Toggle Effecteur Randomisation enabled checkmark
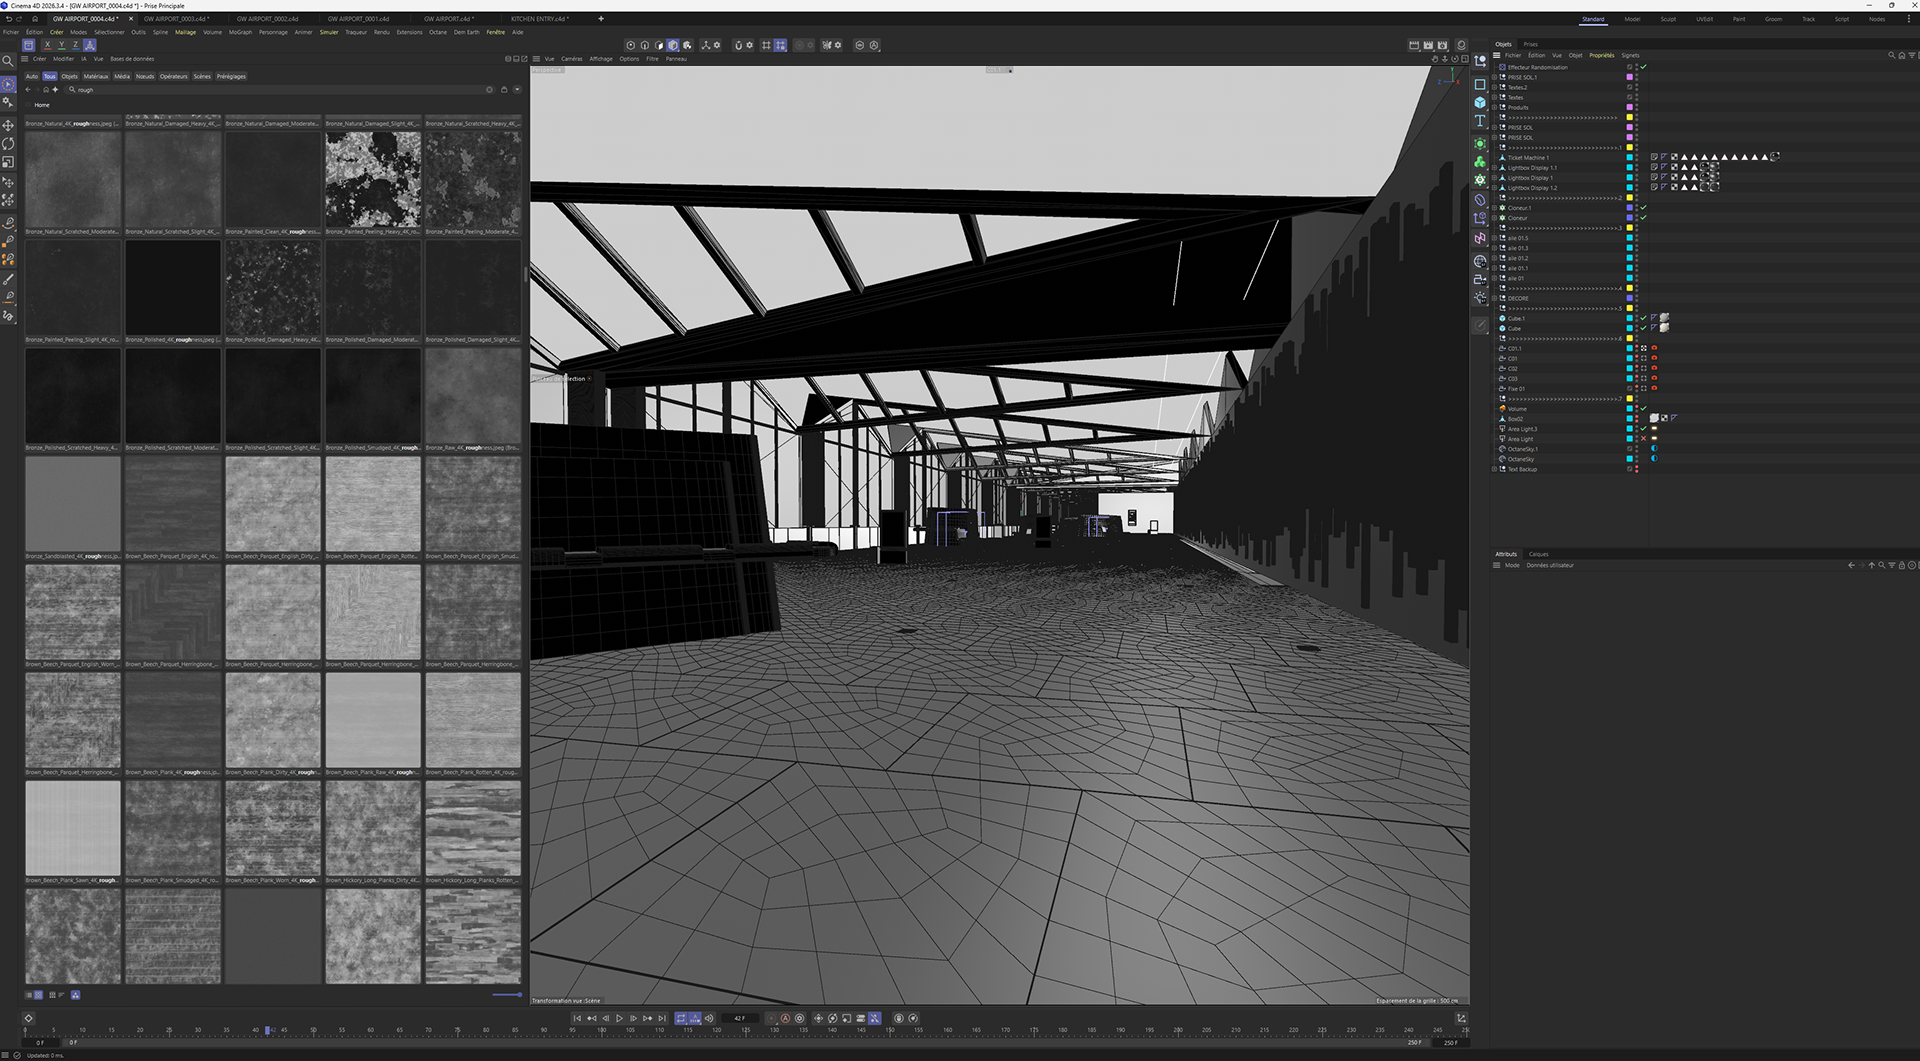This screenshot has height=1061, width=1920. 1643,67
